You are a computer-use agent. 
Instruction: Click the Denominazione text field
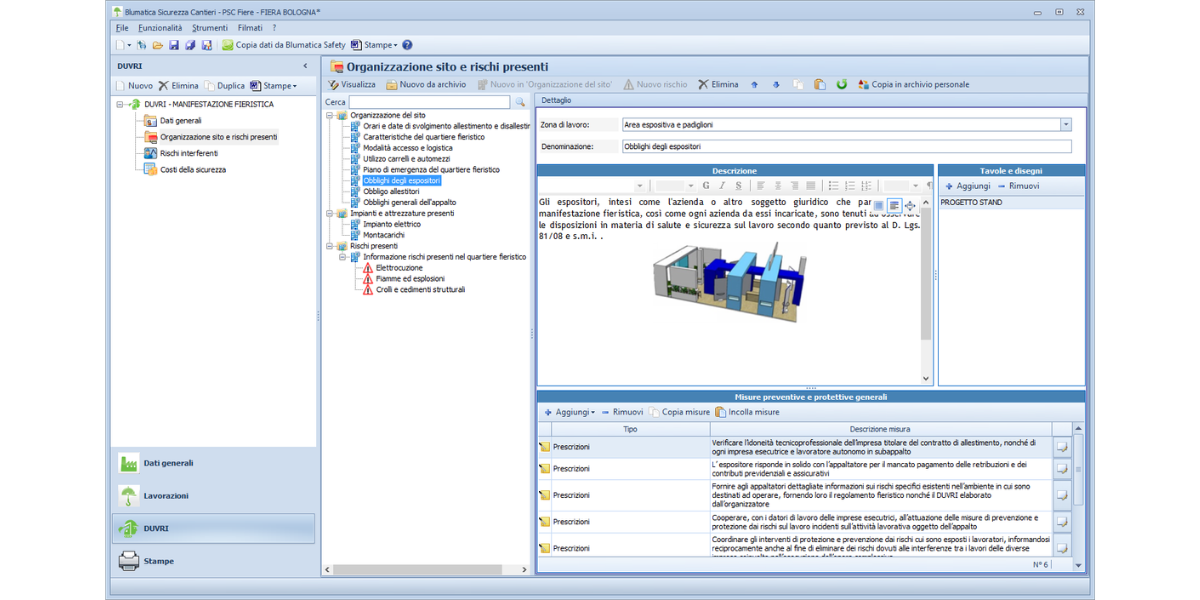(x=845, y=146)
